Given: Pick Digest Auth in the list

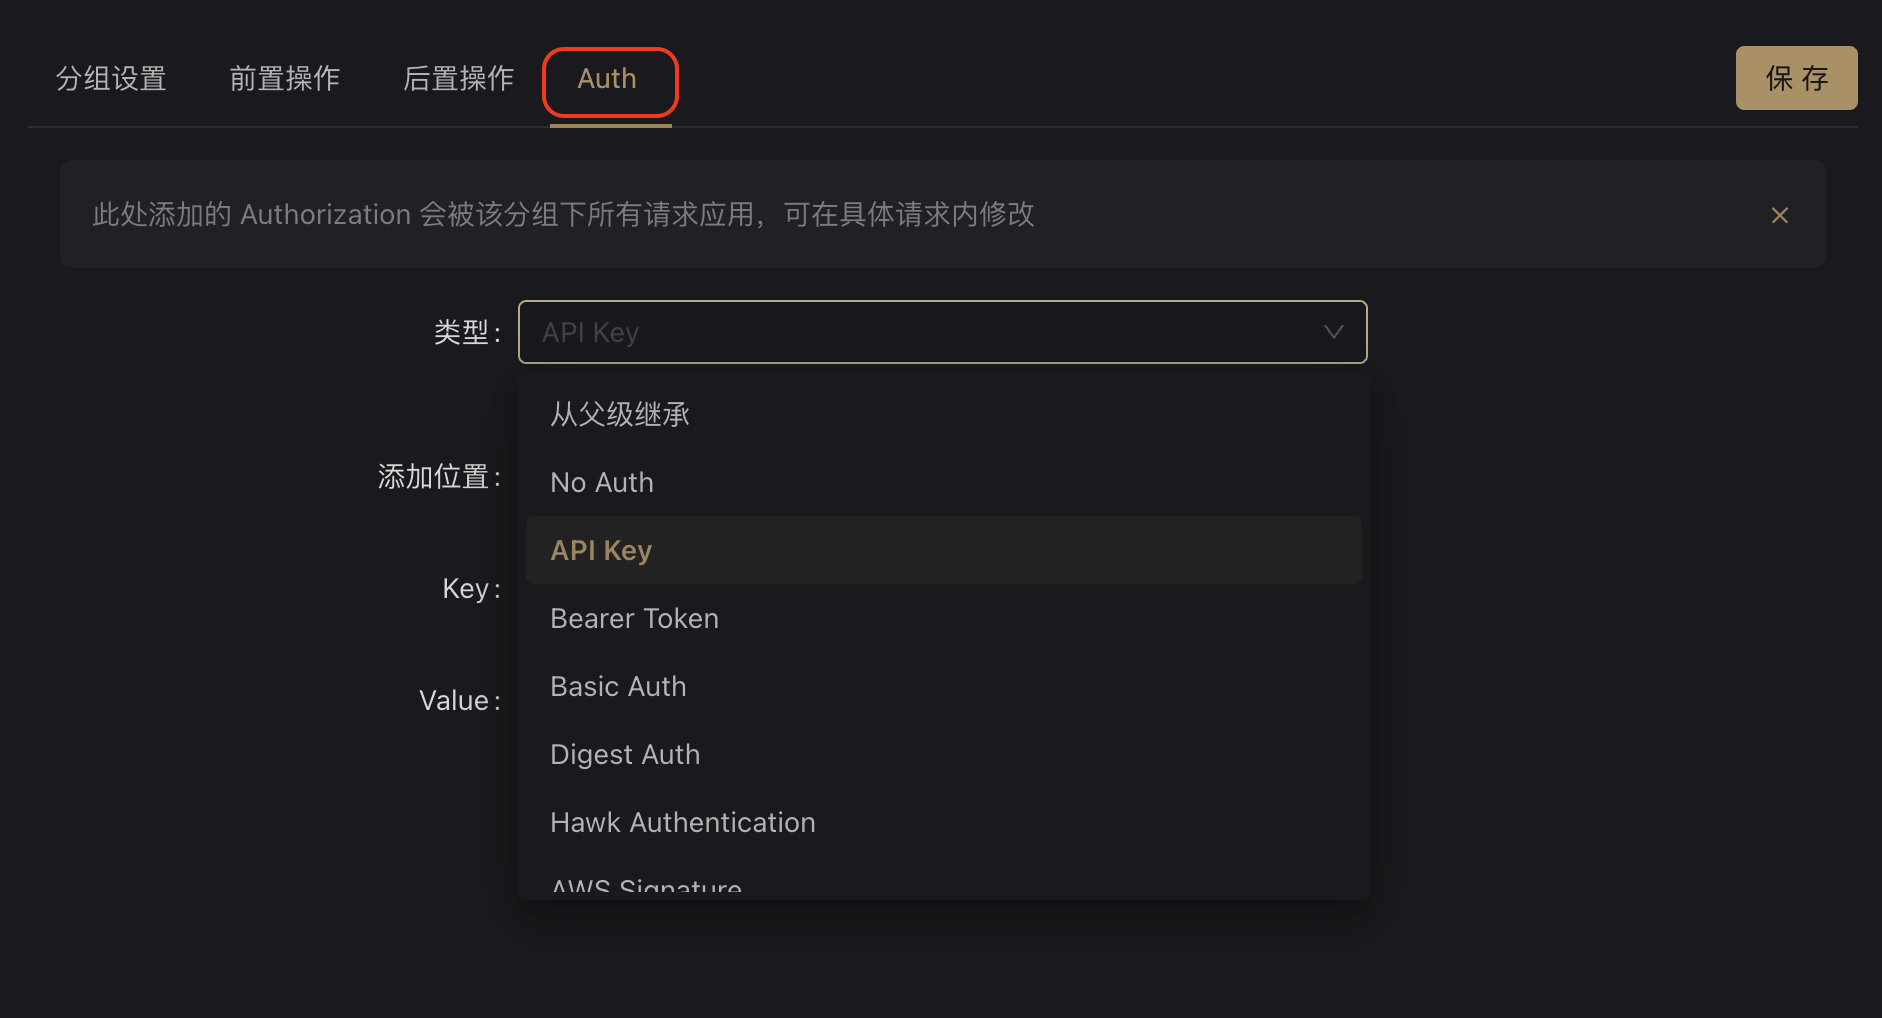Looking at the screenshot, I should 625,754.
